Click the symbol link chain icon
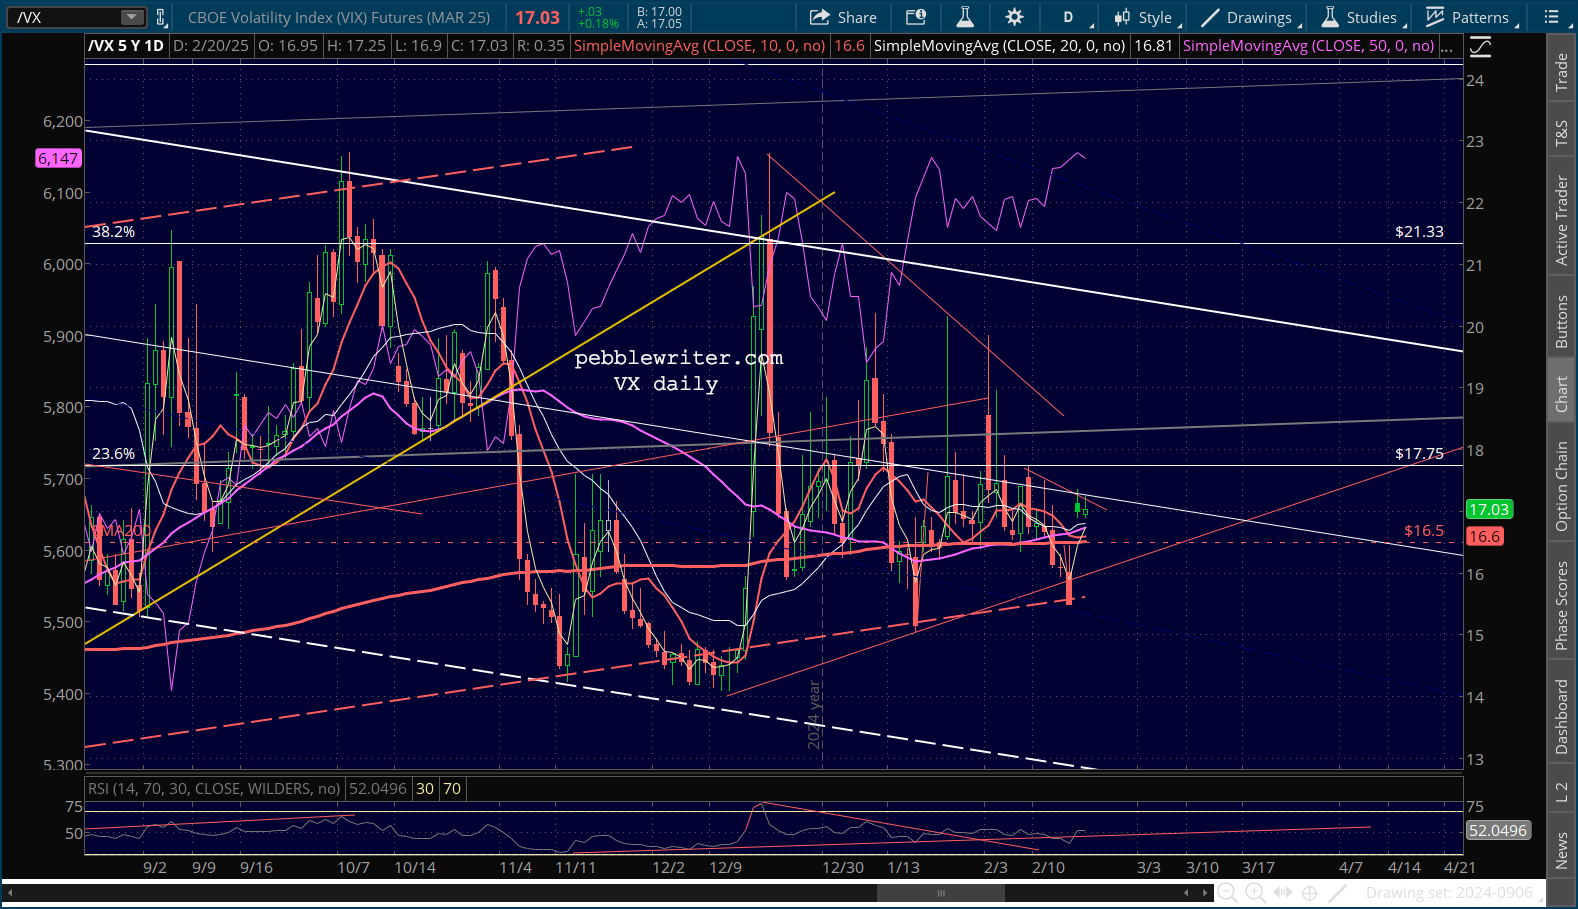 point(161,17)
